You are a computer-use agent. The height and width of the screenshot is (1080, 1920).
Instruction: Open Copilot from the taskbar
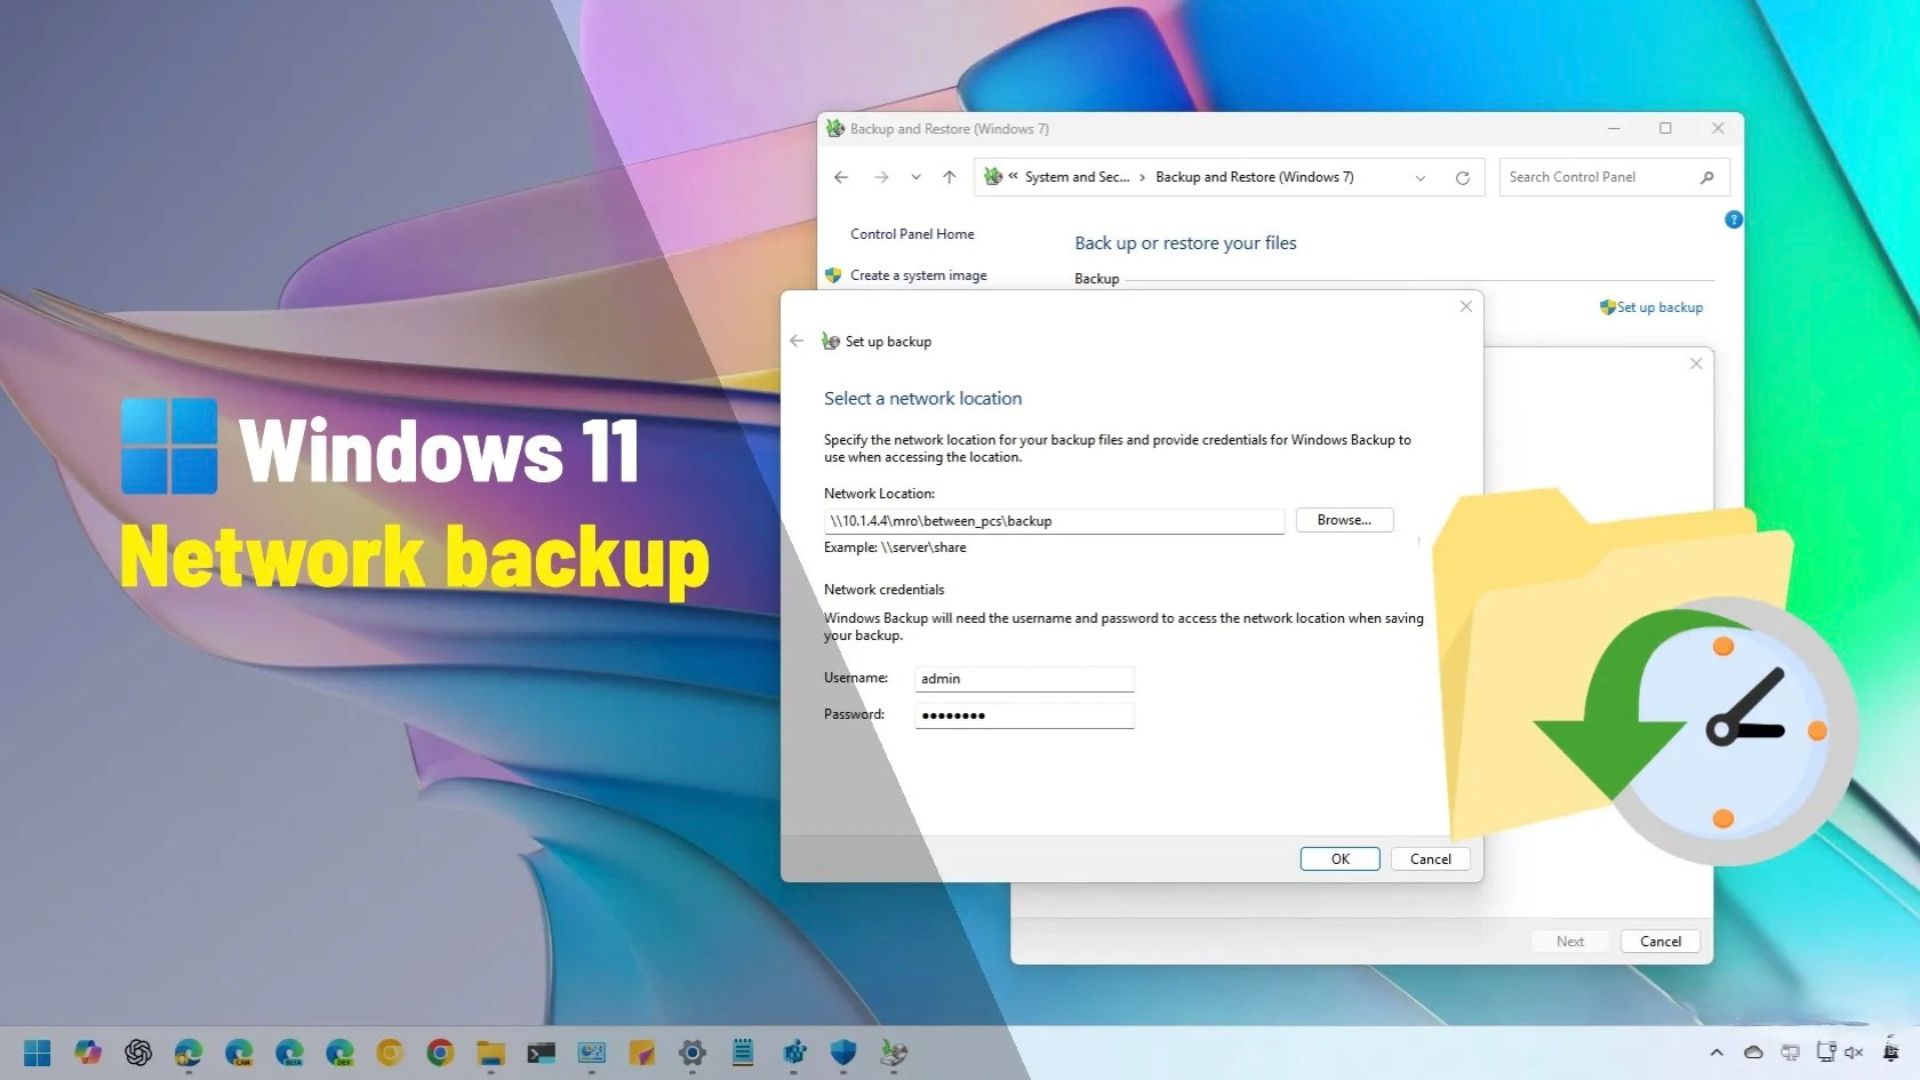pyautogui.click(x=86, y=1053)
